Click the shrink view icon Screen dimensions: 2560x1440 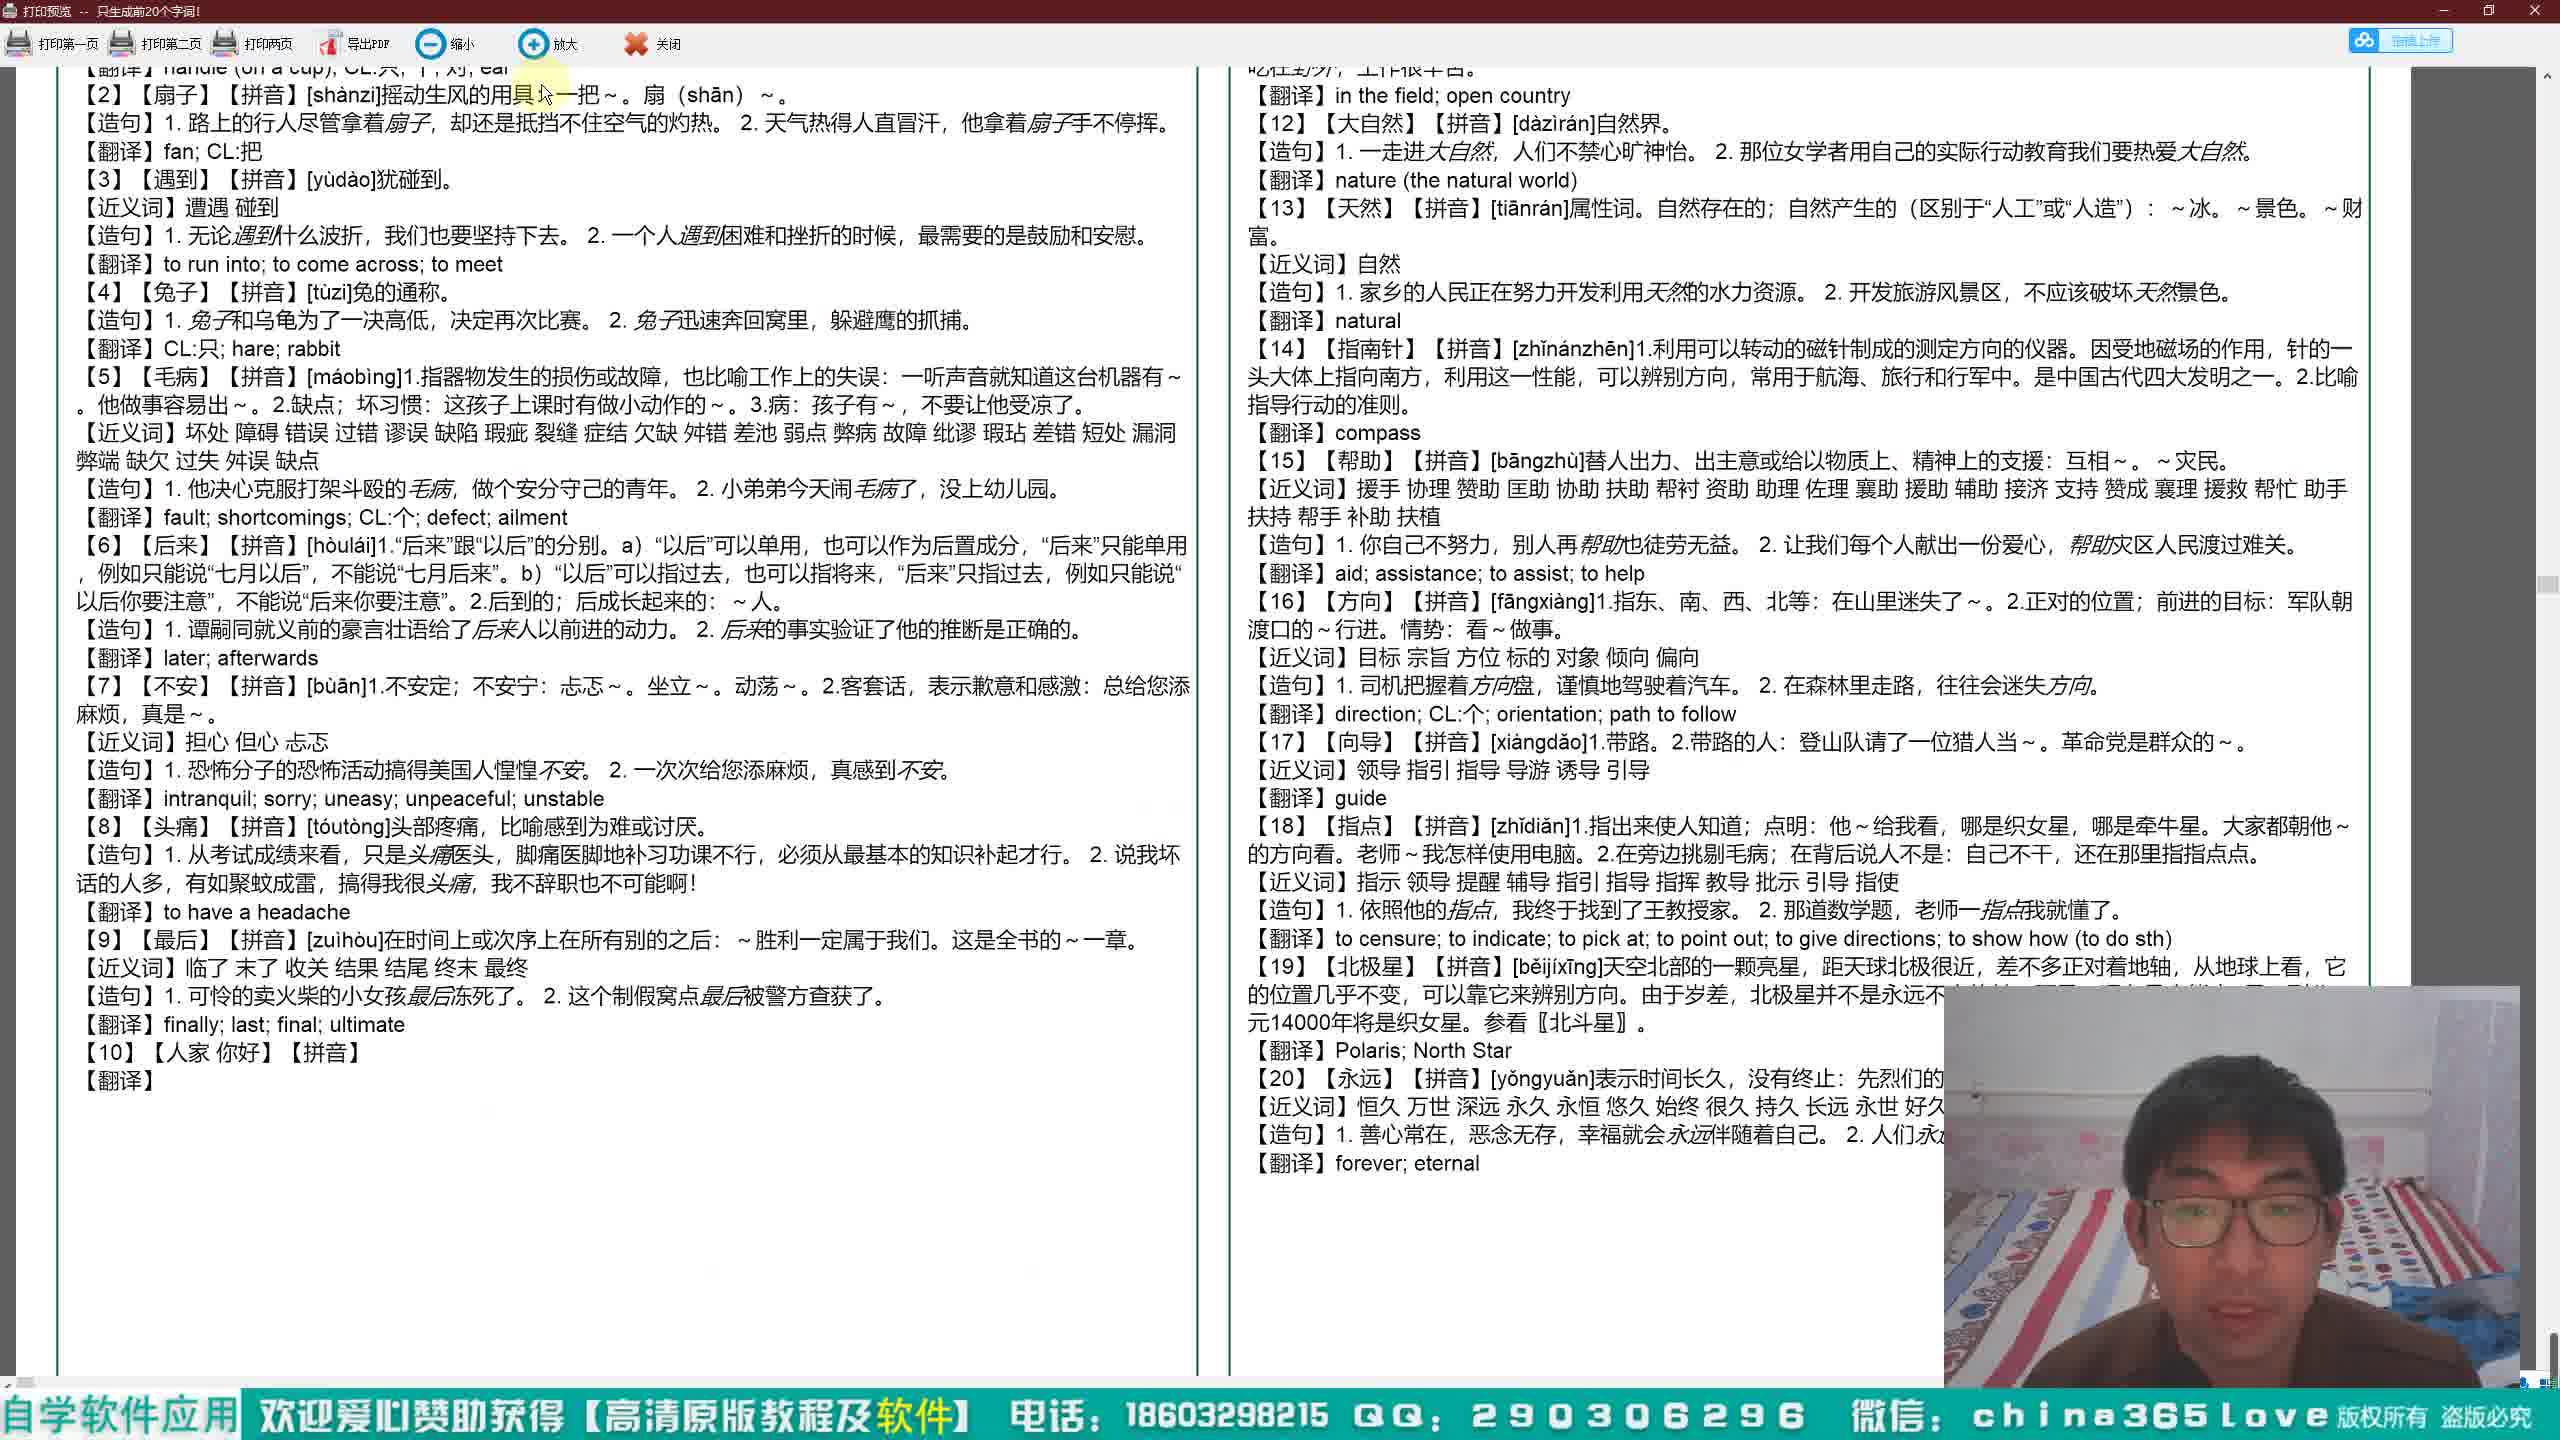[431, 42]
